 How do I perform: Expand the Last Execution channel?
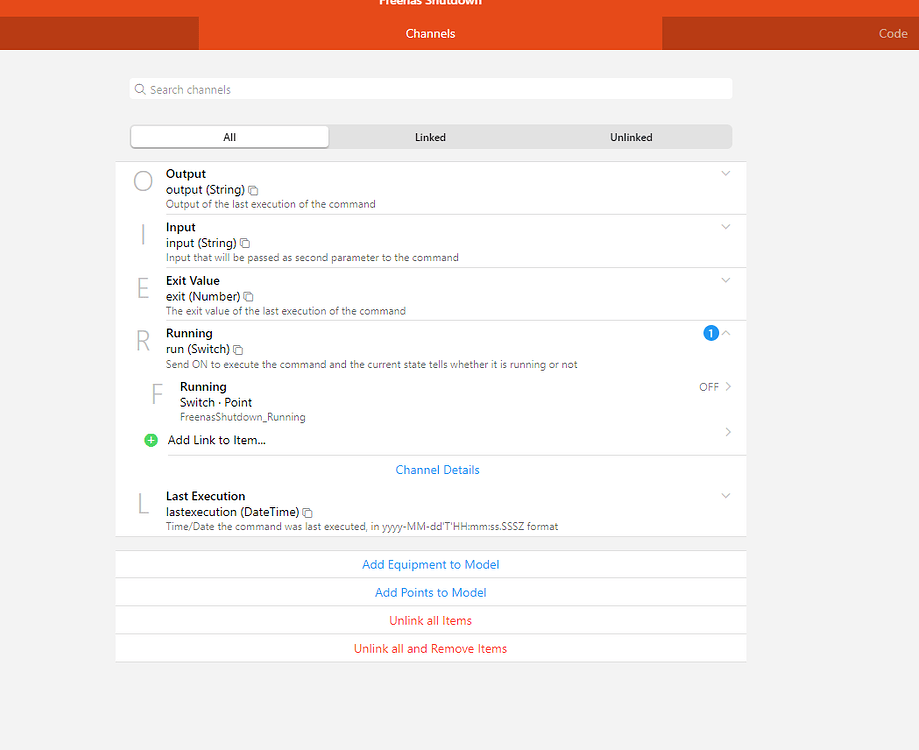[x=725, y=495]
